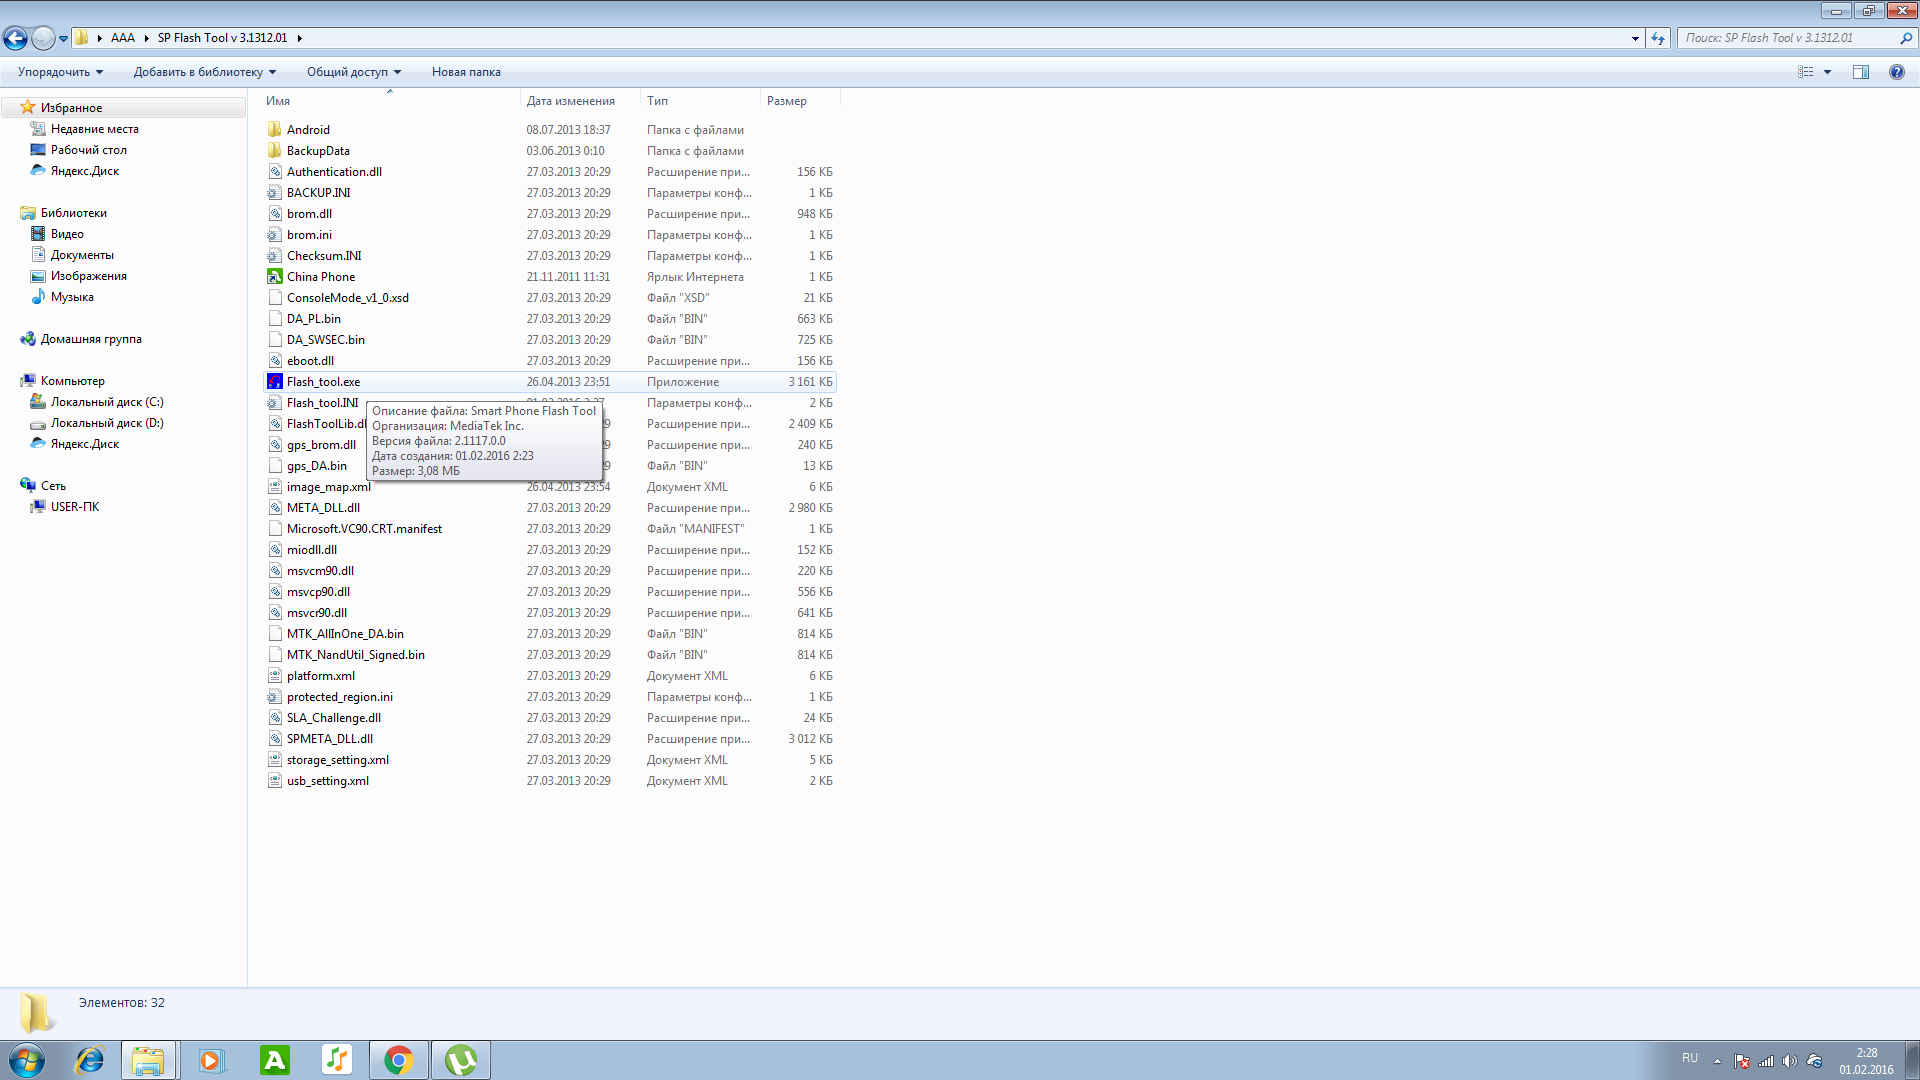The image size is (1920, 1080).
Task: Open Google Chrome from taskbar
Action: [399, 1060]
